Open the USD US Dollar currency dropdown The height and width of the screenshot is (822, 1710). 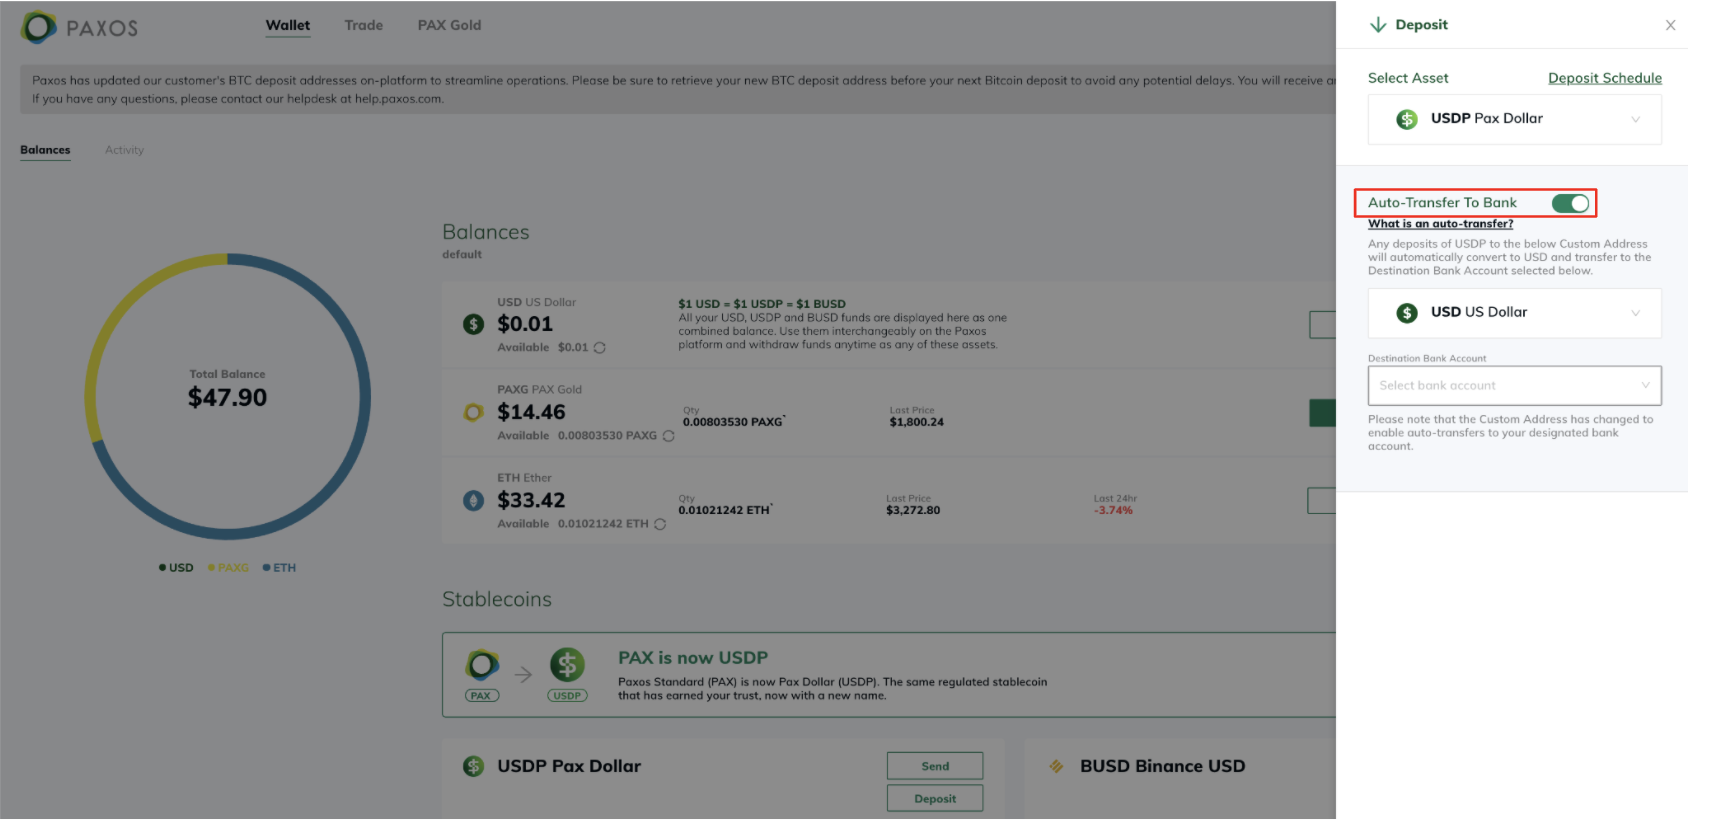[x=1514, y=313]
